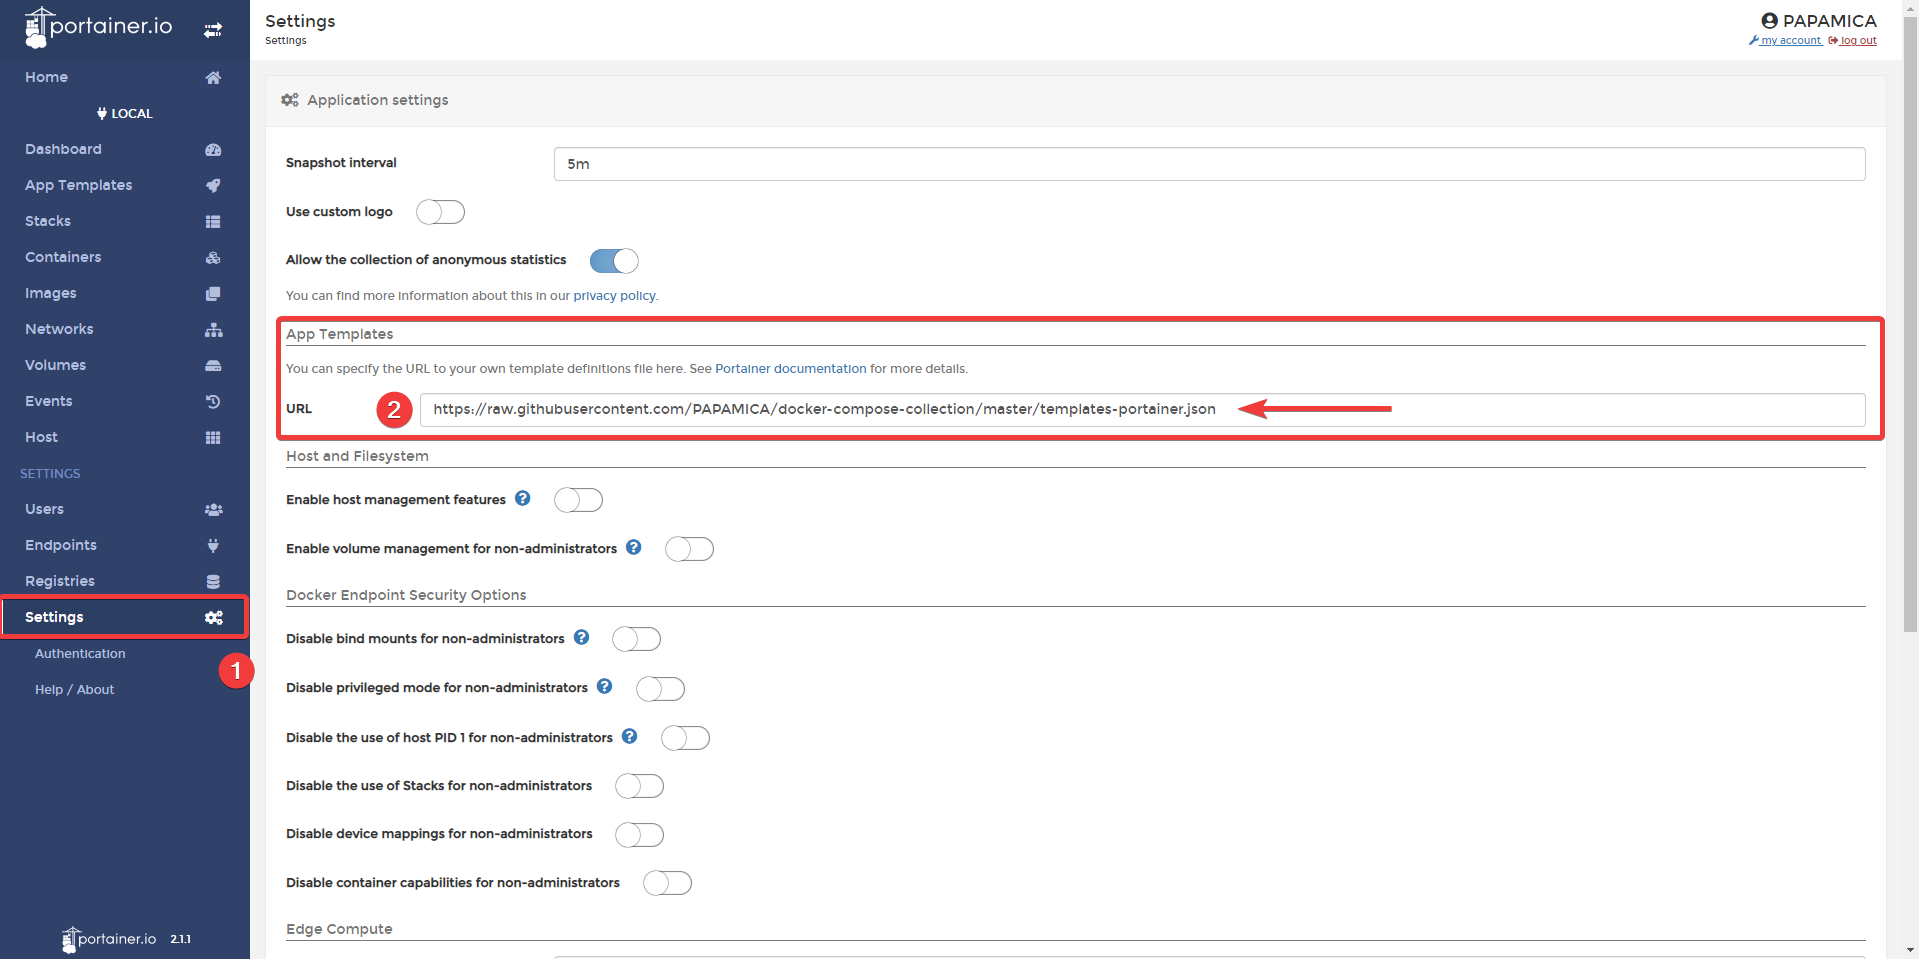Click the Events history icon

tap(213, 401)
